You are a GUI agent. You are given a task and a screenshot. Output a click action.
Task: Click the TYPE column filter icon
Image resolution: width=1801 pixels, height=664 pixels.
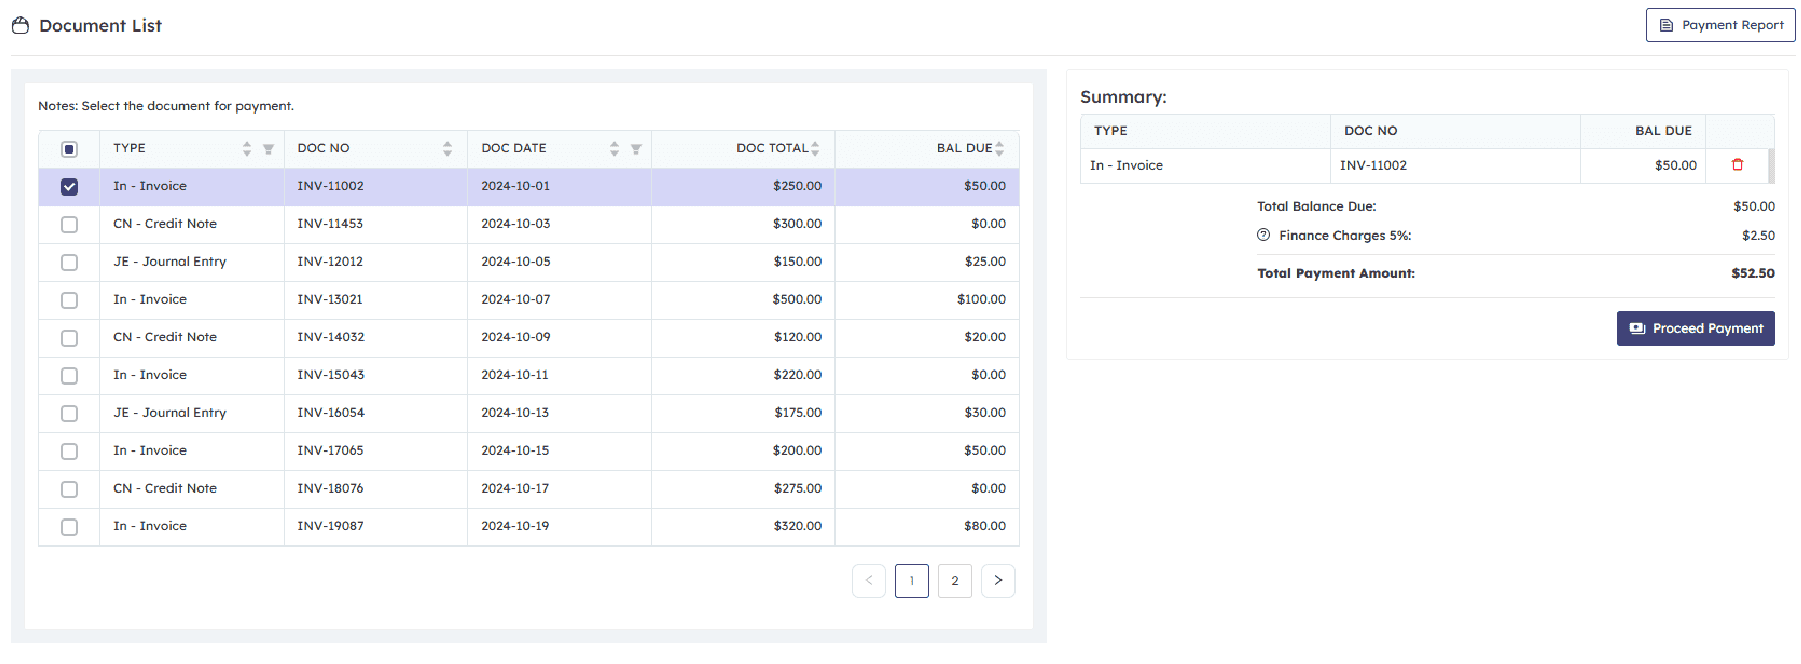pos(268,149)
